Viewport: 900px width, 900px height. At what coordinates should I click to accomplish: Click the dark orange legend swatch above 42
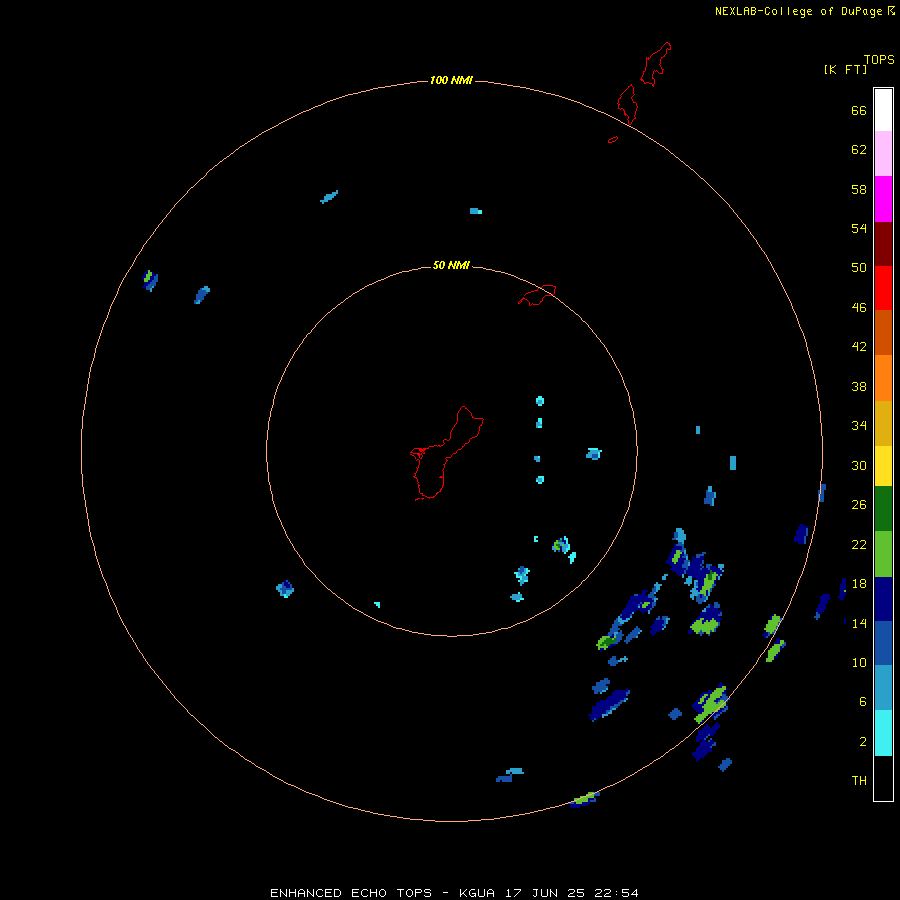pyautogui.click(x=883, y=332)
